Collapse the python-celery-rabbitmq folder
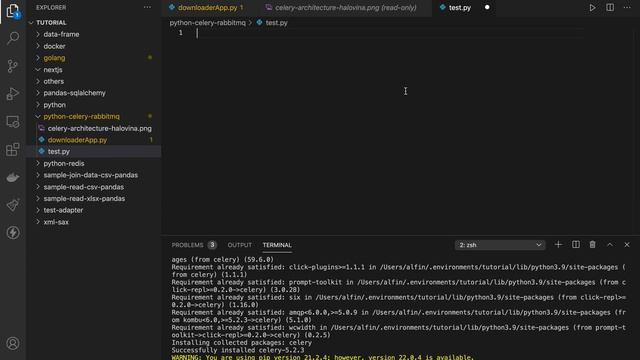This screenshot has height=360, width=640. 81,116
